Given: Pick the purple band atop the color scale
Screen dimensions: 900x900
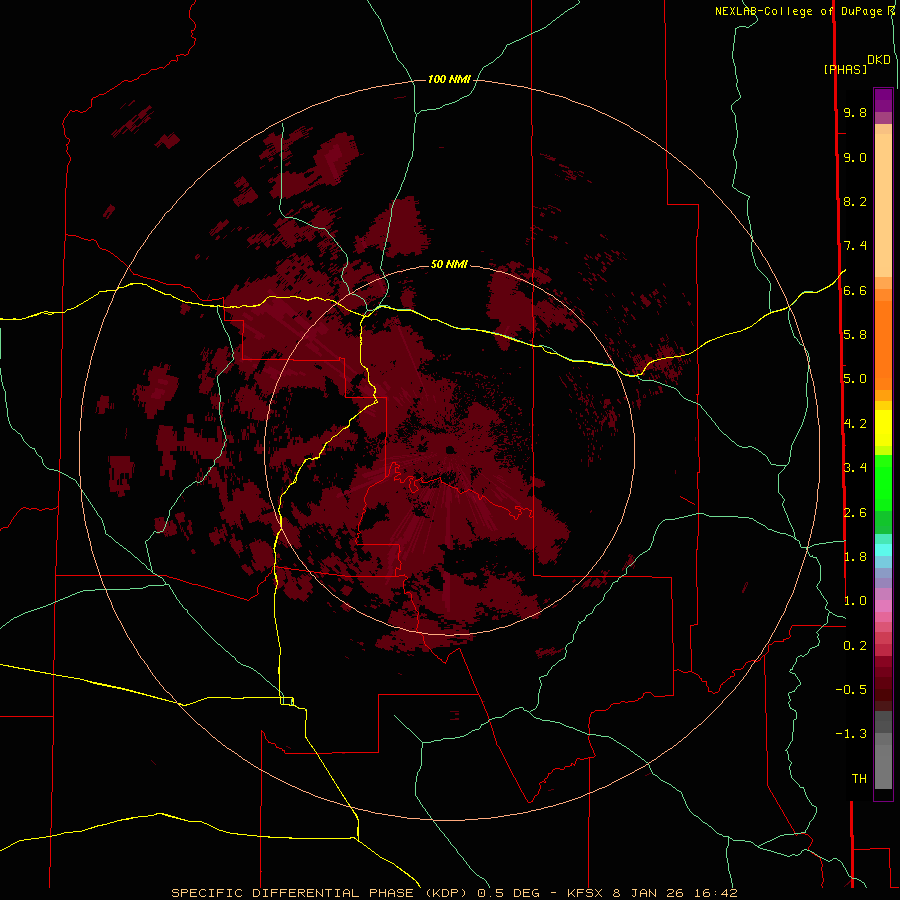Looking at the screenshot, I should (883, 100).
